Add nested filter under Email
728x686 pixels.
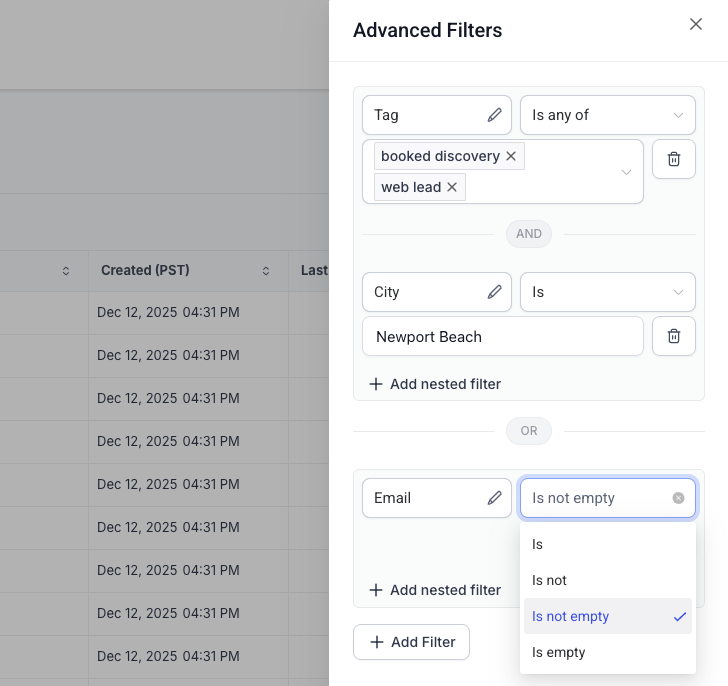tap(435, 590)
